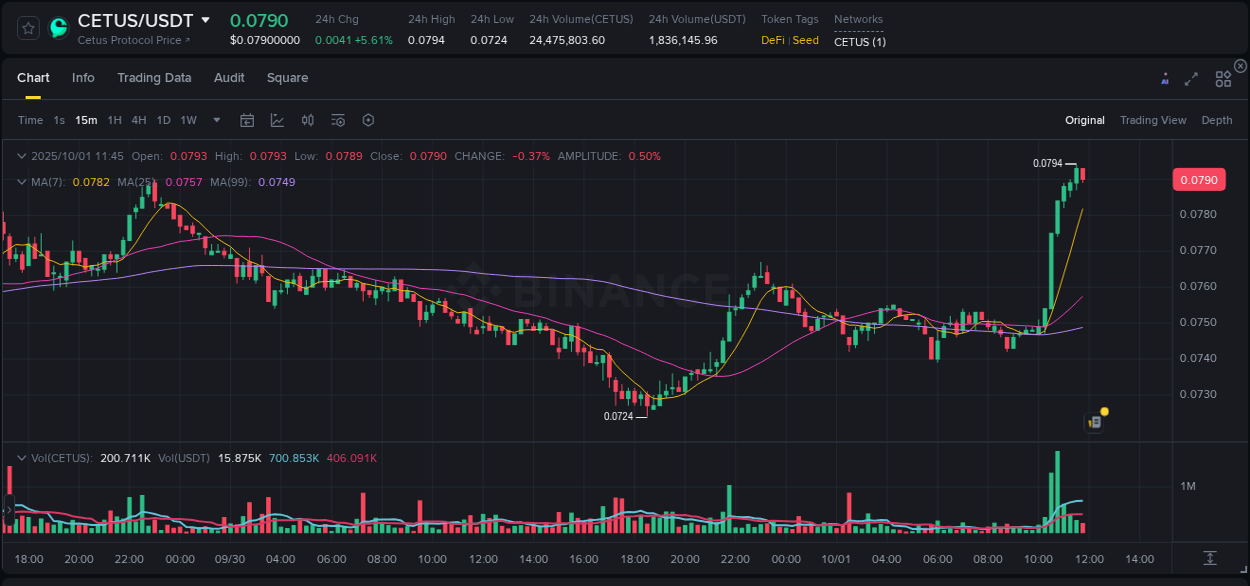The image size is (1250, 586).
Task: Click the AI assistant icon above the chart
Action: 1165,78
